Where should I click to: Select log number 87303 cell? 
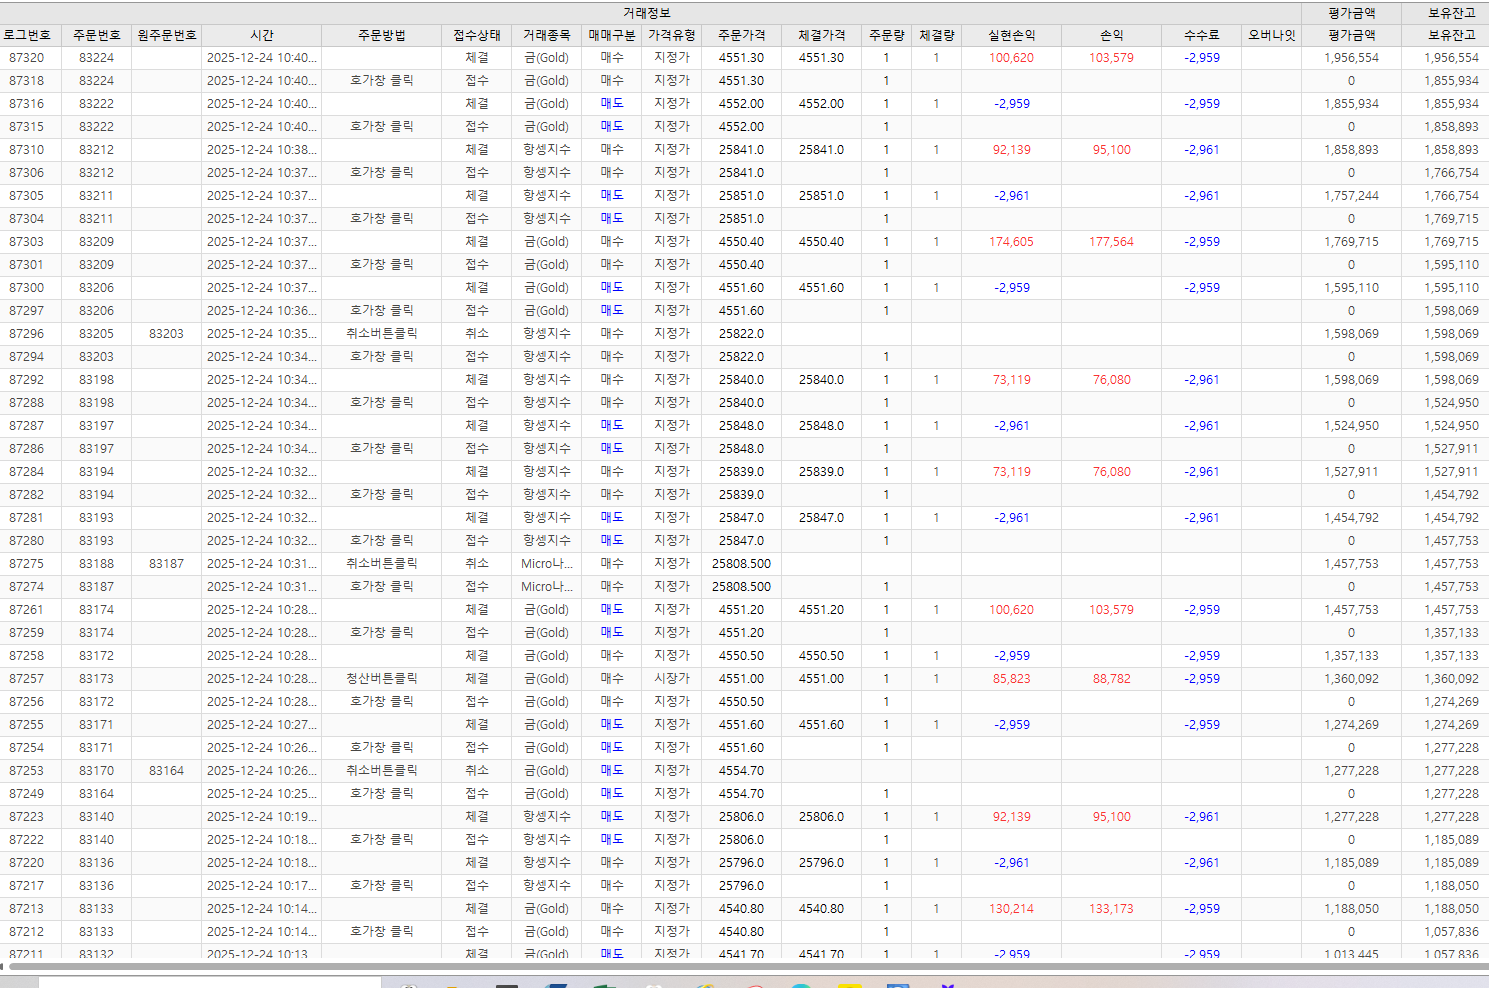click(27, 242)
